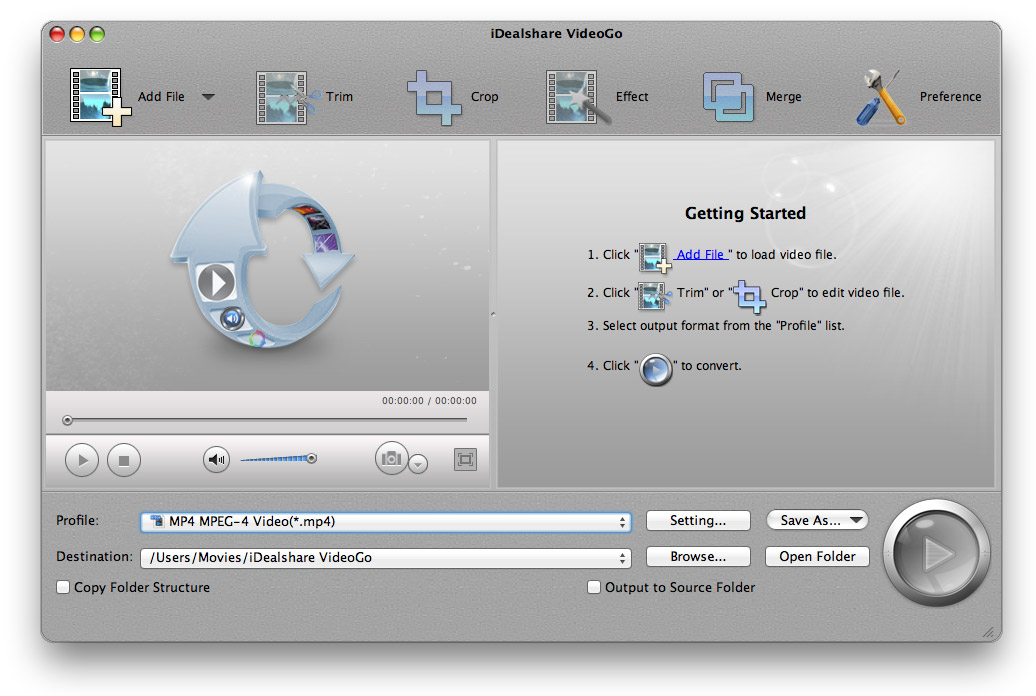Image resolution: width=1036 pixels, height=696 pixels.
Task: Check Output to Source Folder
Action: click(x=594, y=588)
